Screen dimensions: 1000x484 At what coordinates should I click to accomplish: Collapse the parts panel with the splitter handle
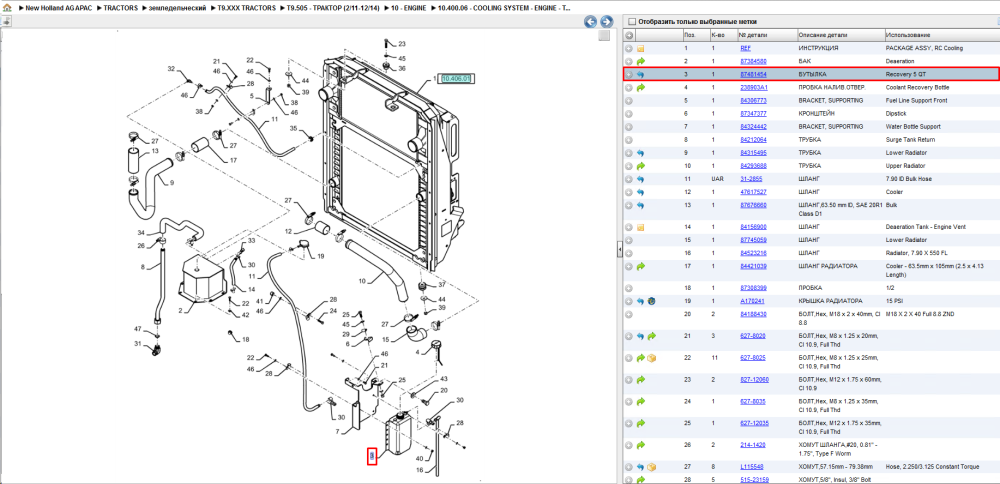coord(619,251)
